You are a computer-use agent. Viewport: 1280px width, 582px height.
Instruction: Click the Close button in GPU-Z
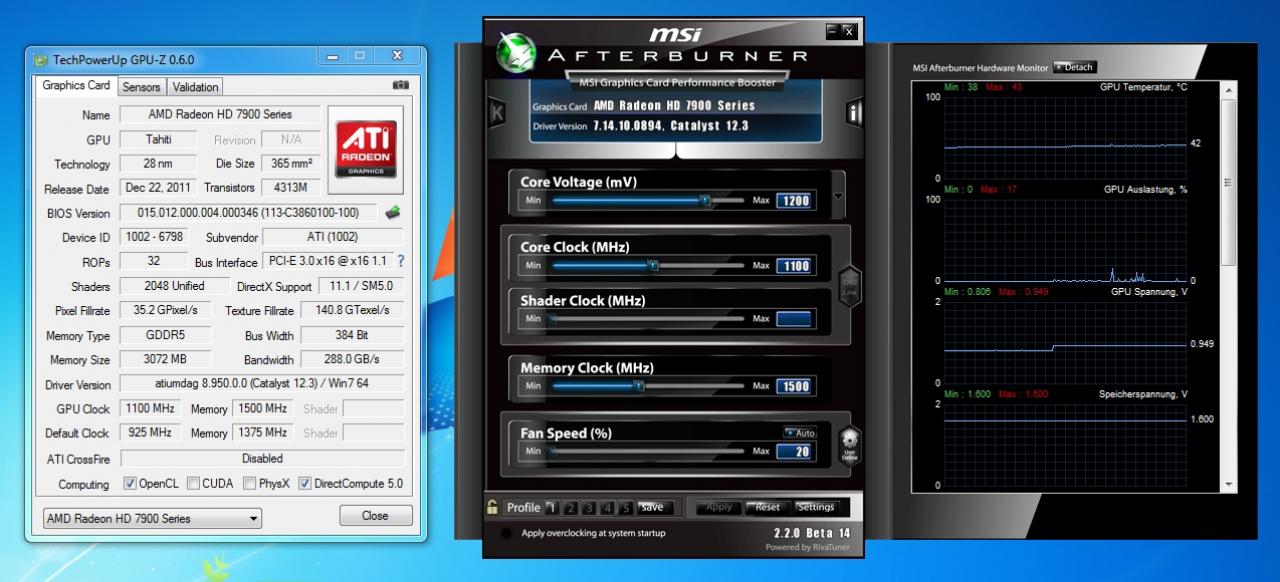click(x=376, y=516)
